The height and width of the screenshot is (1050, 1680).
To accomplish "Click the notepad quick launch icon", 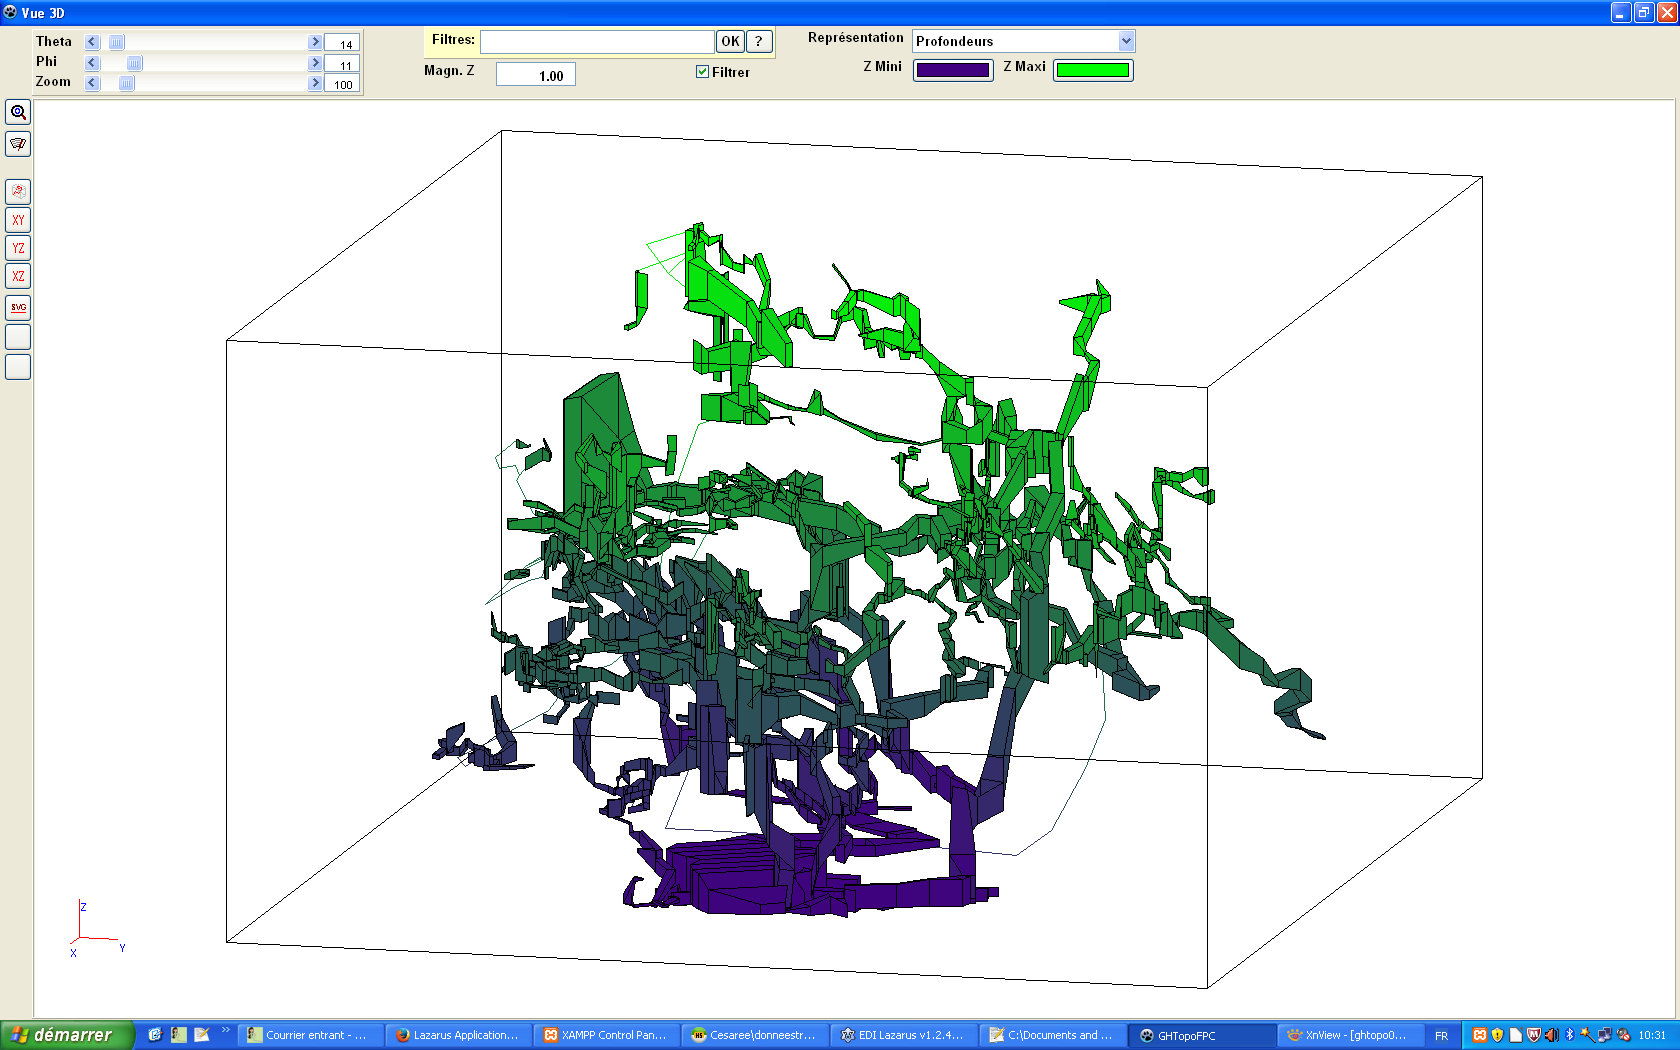I will click(202, 1035).
